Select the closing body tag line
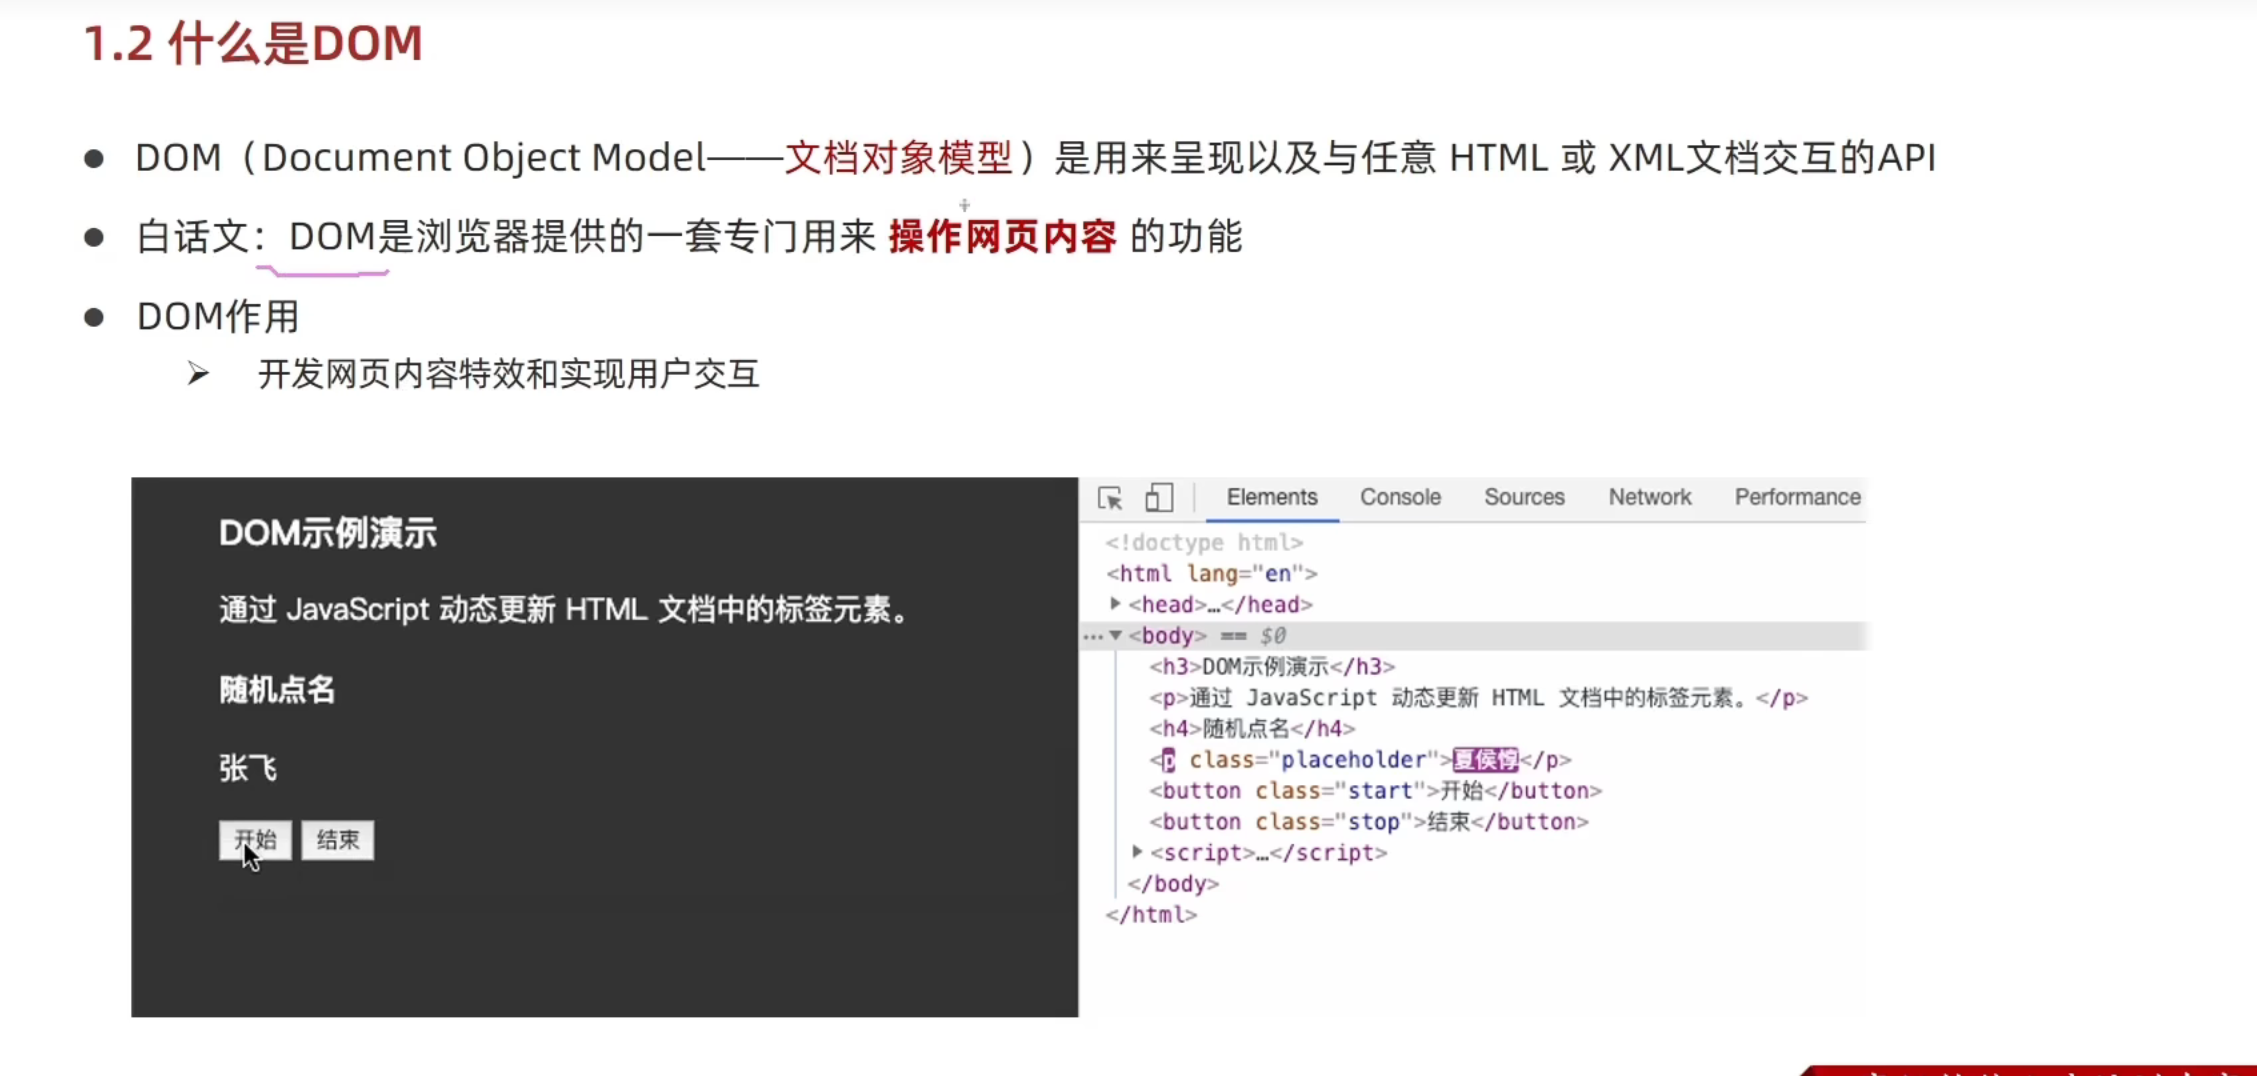The image size is (2257, 1076). coord(1173,883)
